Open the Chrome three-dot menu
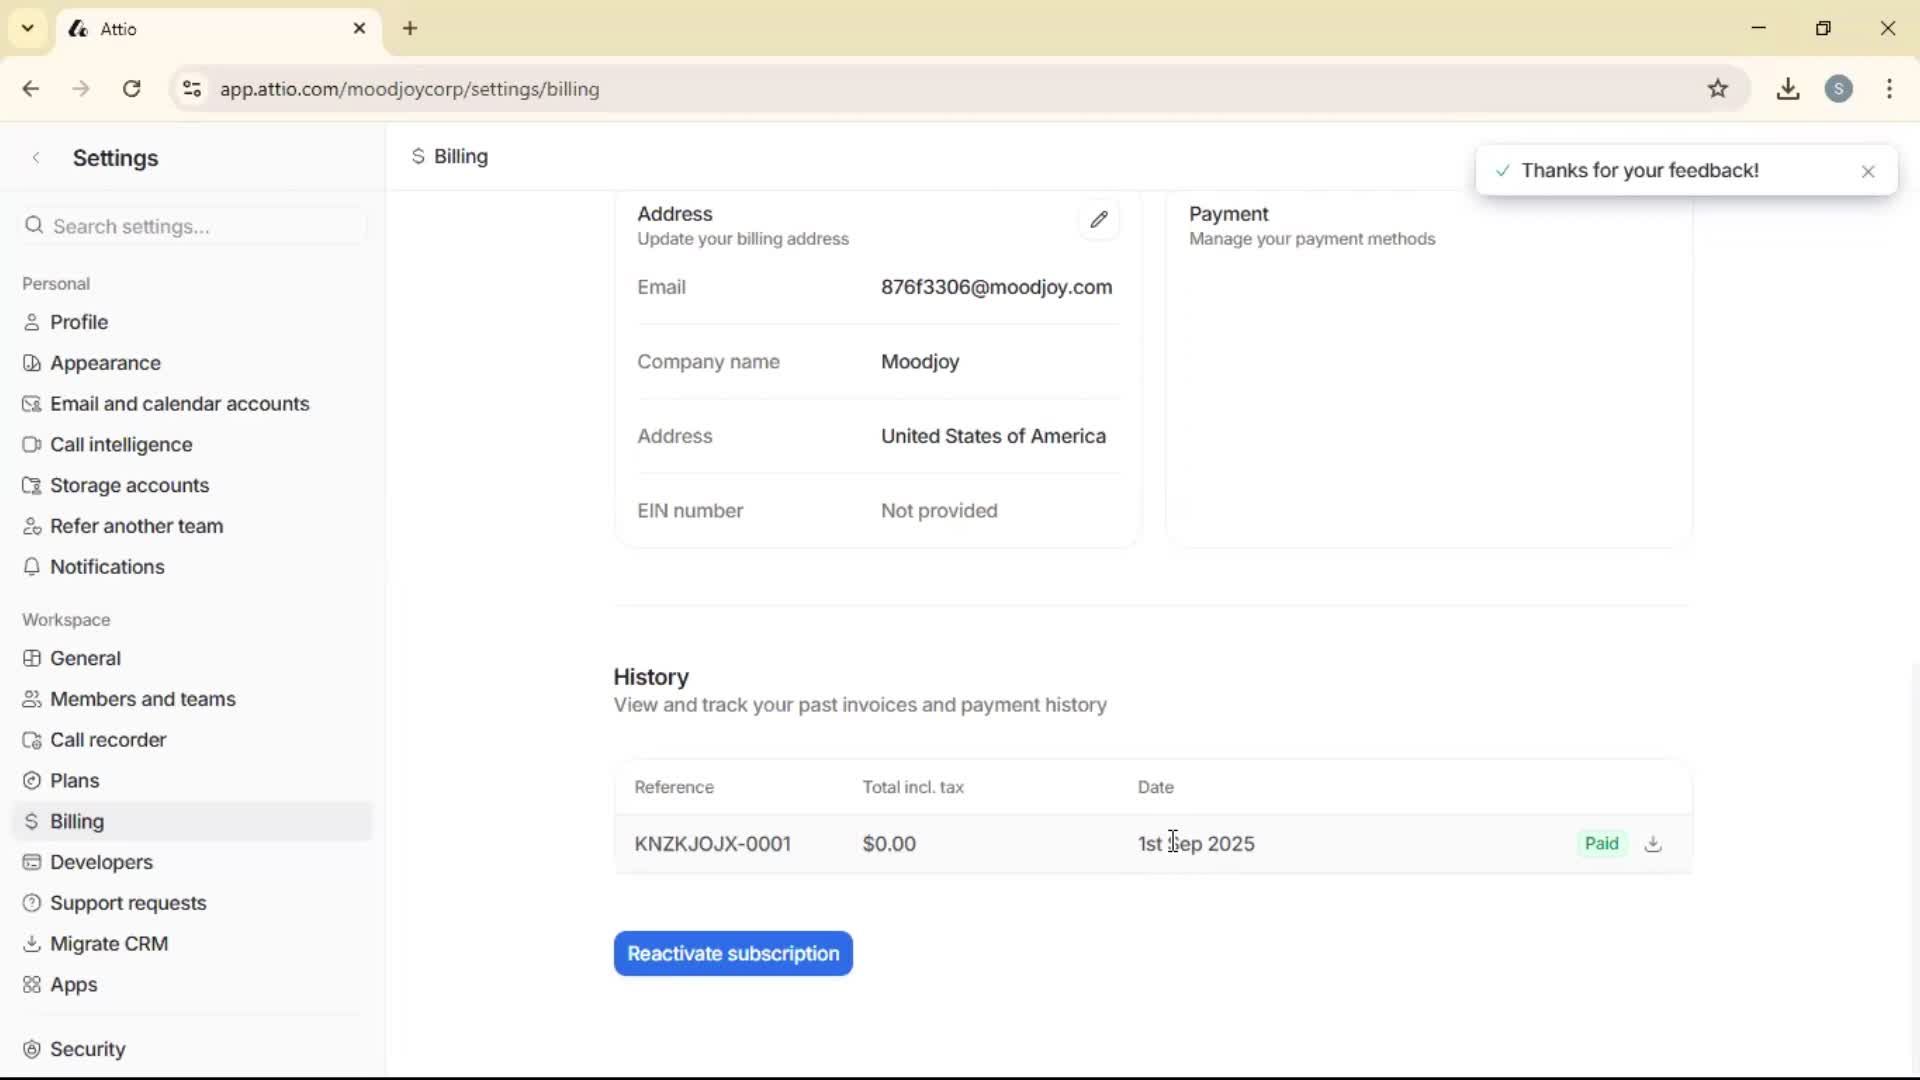The image size is (1920, 1080). 1889,89
